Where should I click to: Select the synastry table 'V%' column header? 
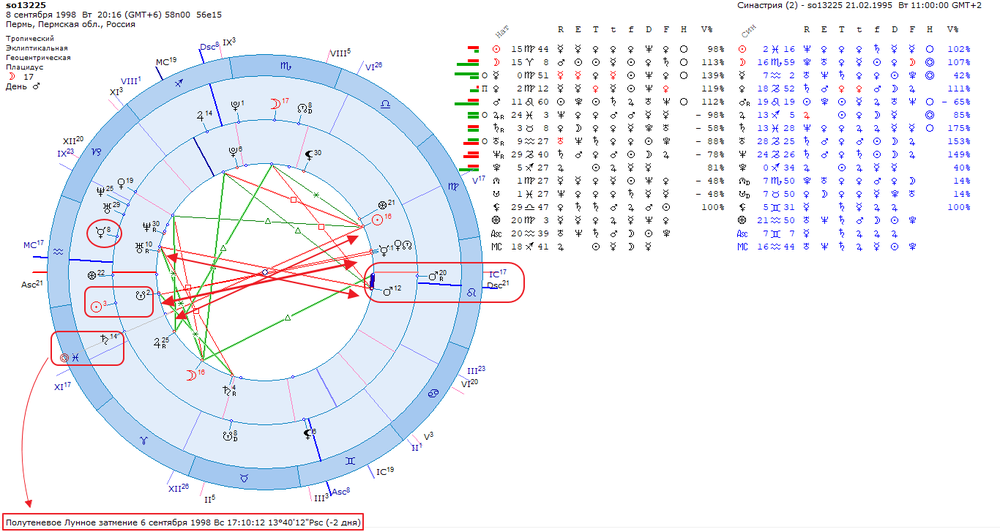tap(952, 29)
